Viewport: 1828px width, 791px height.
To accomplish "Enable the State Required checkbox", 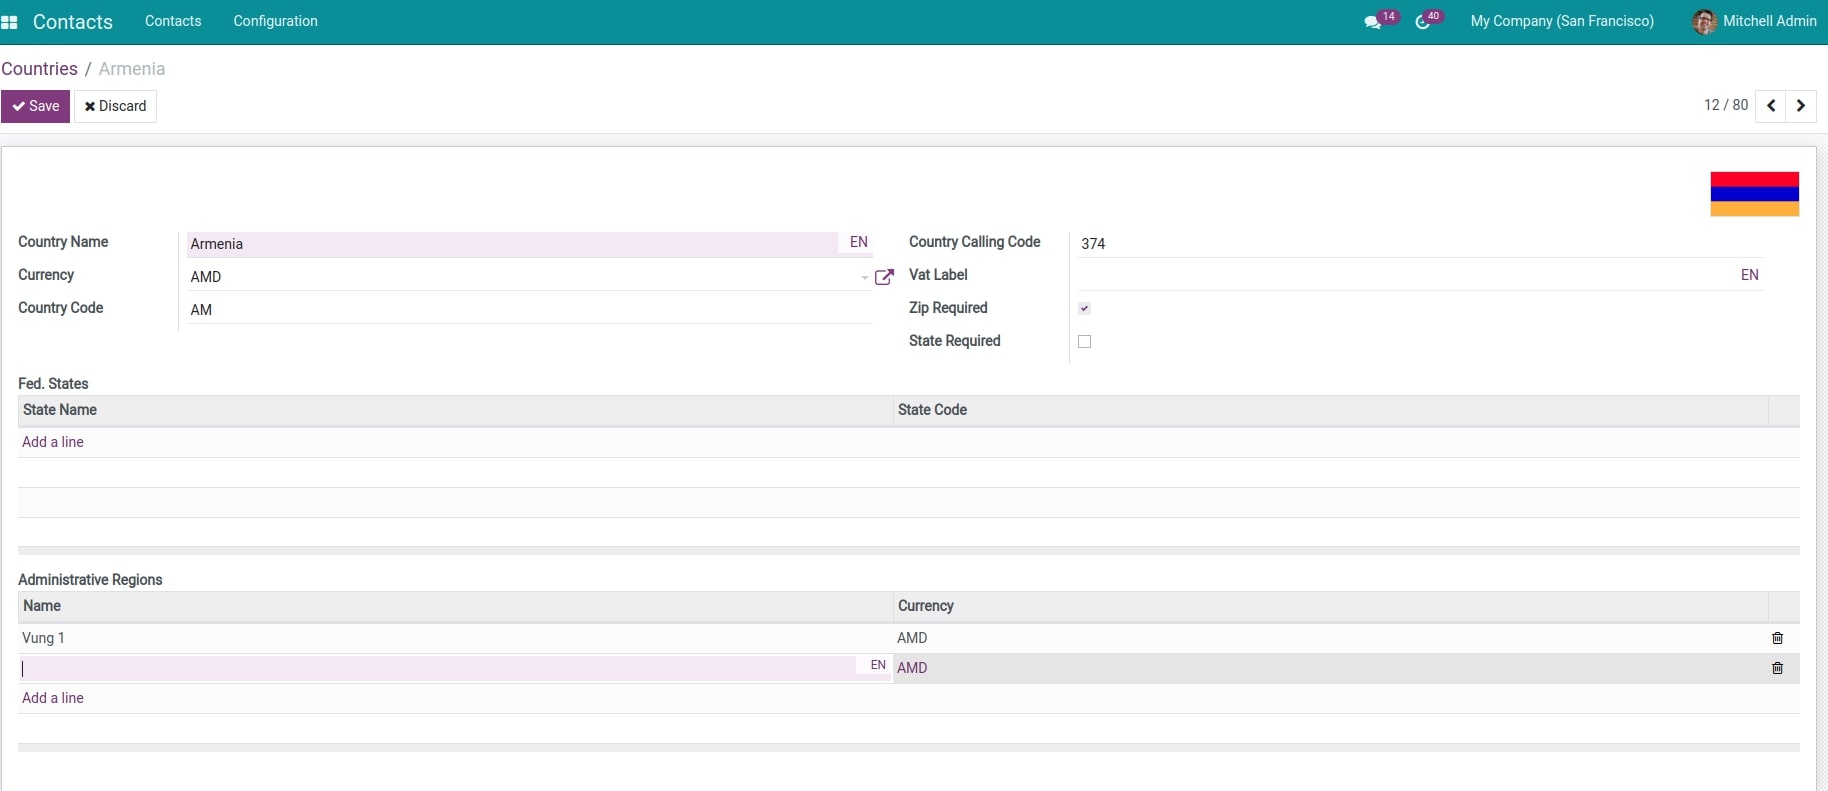I will pyautogui.click(x=1084, y=341).
